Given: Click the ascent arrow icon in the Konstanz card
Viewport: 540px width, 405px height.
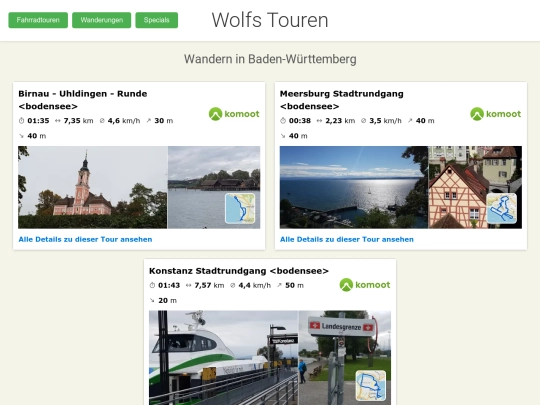Looking at the screenshot, I should (279, 285).
